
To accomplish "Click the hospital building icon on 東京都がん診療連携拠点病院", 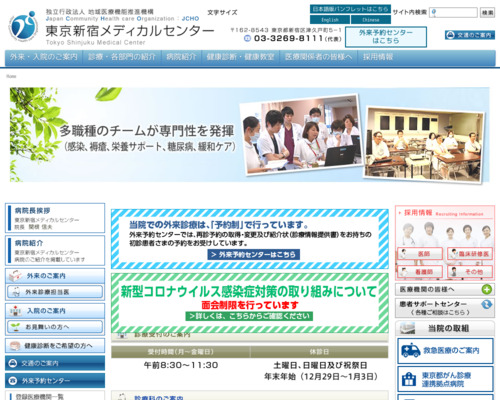I will pos(409,379).
